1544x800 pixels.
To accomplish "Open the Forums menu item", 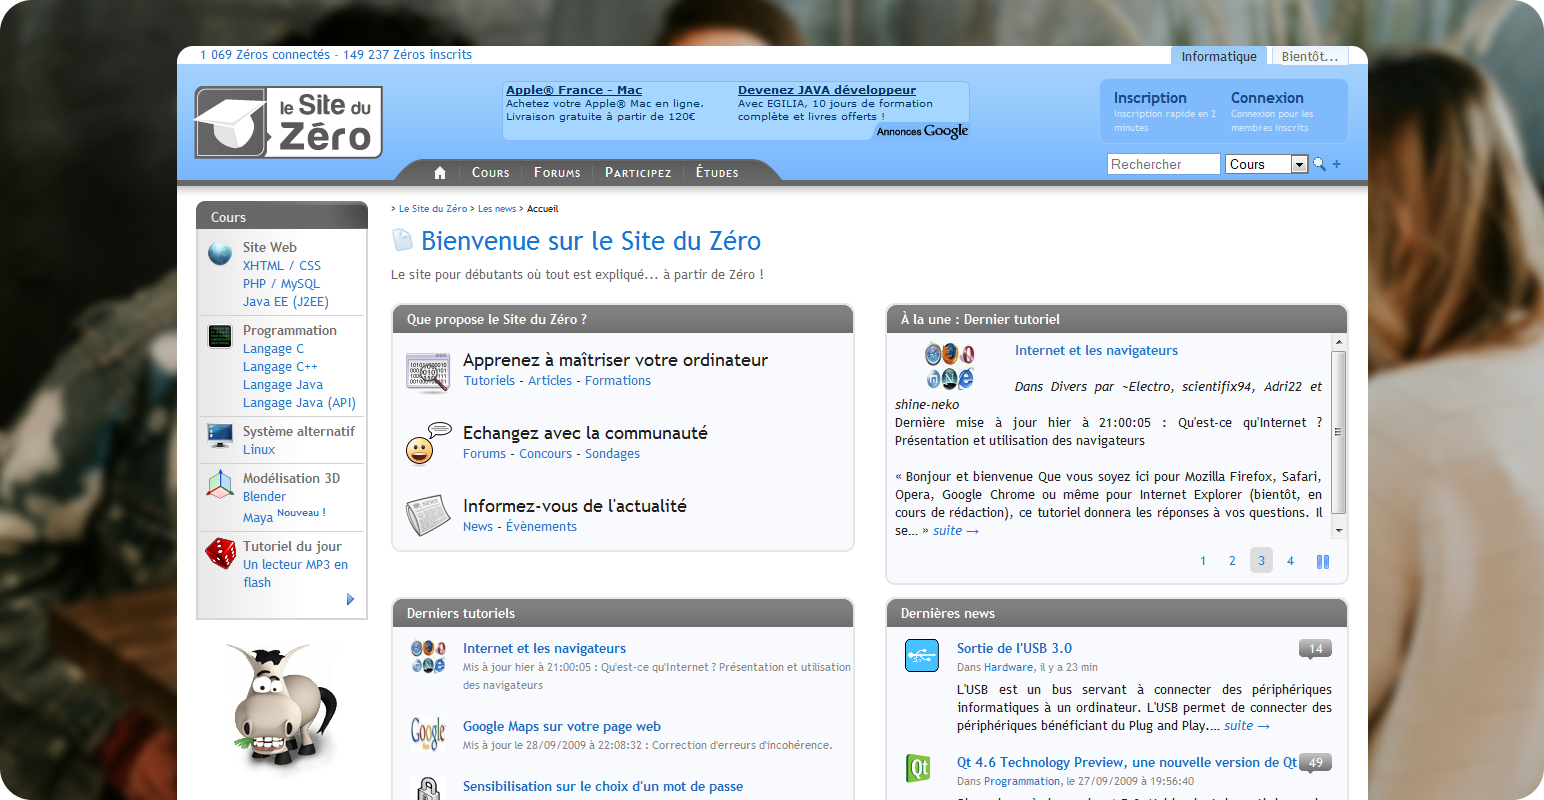I will click(557, 173).
